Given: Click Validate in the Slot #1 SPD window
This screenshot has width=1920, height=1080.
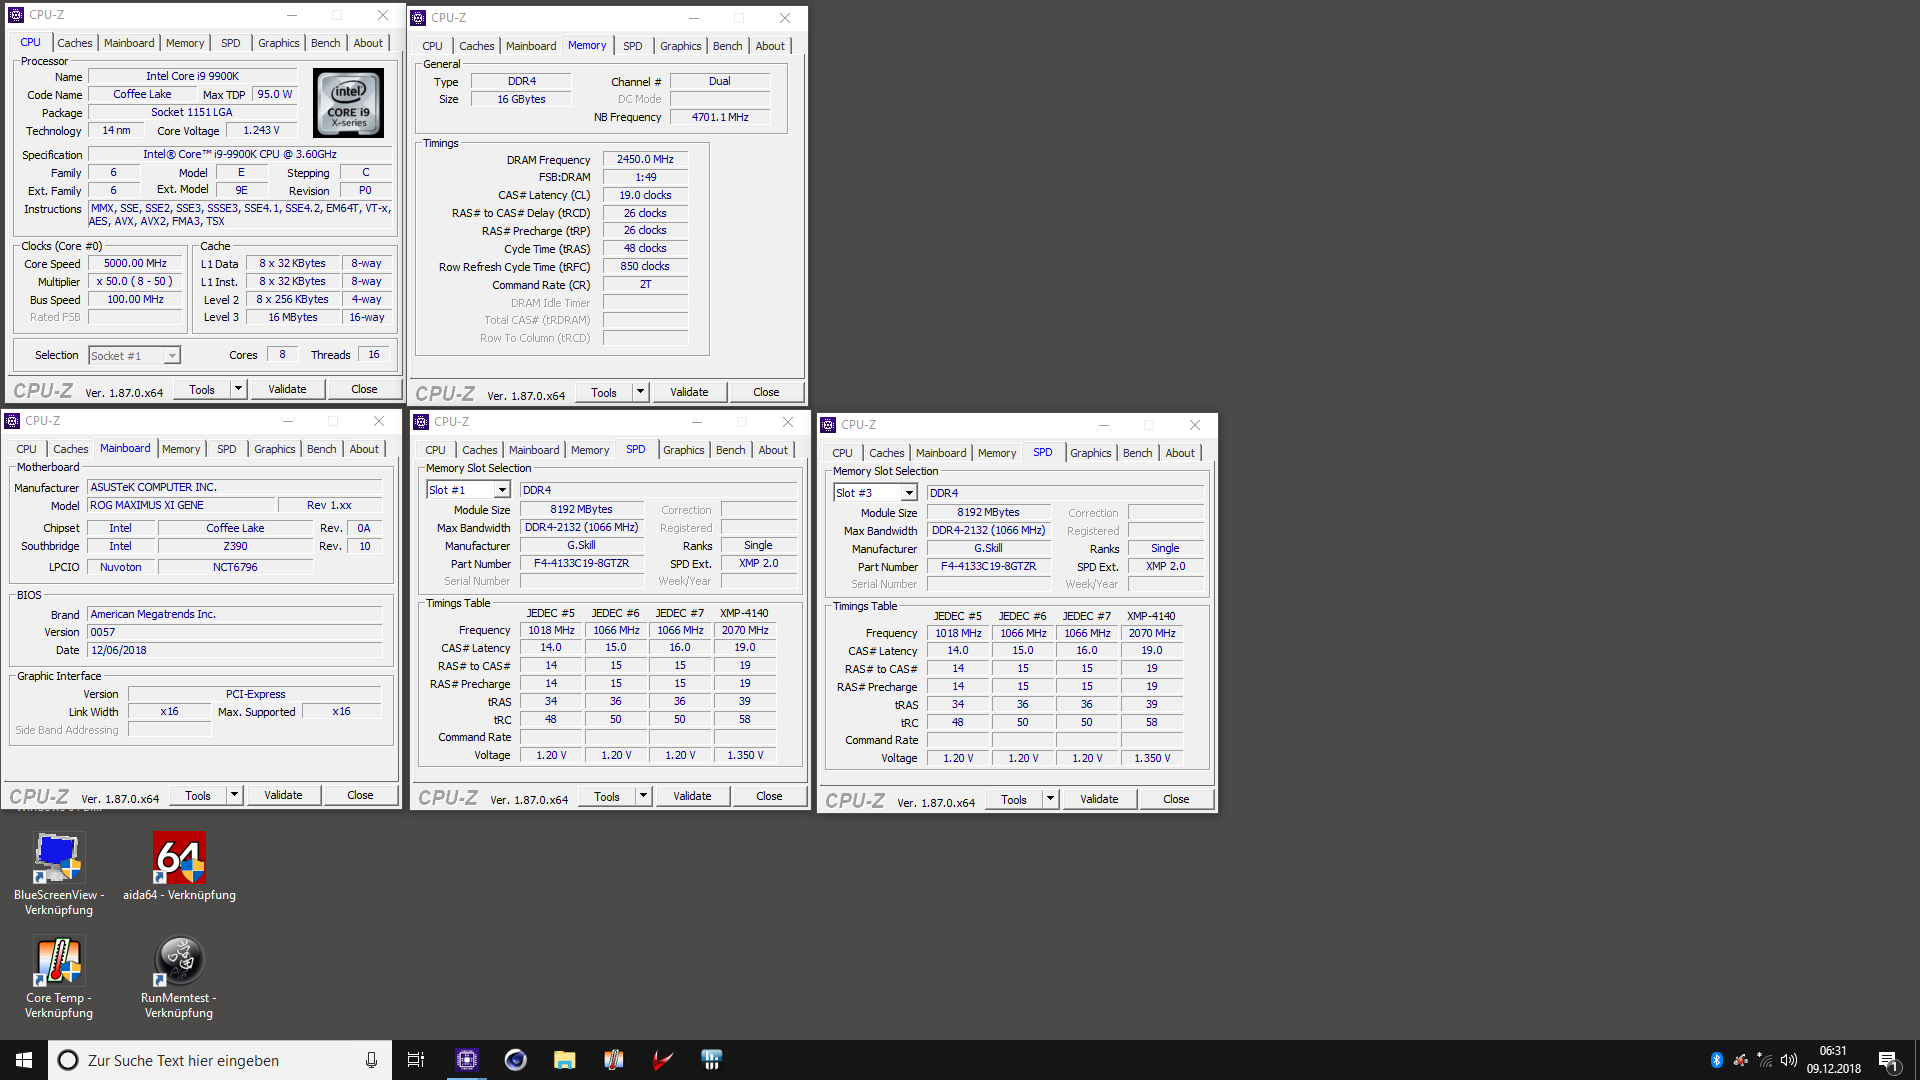Looking at the screenshot, I should [x=692, y=796].
